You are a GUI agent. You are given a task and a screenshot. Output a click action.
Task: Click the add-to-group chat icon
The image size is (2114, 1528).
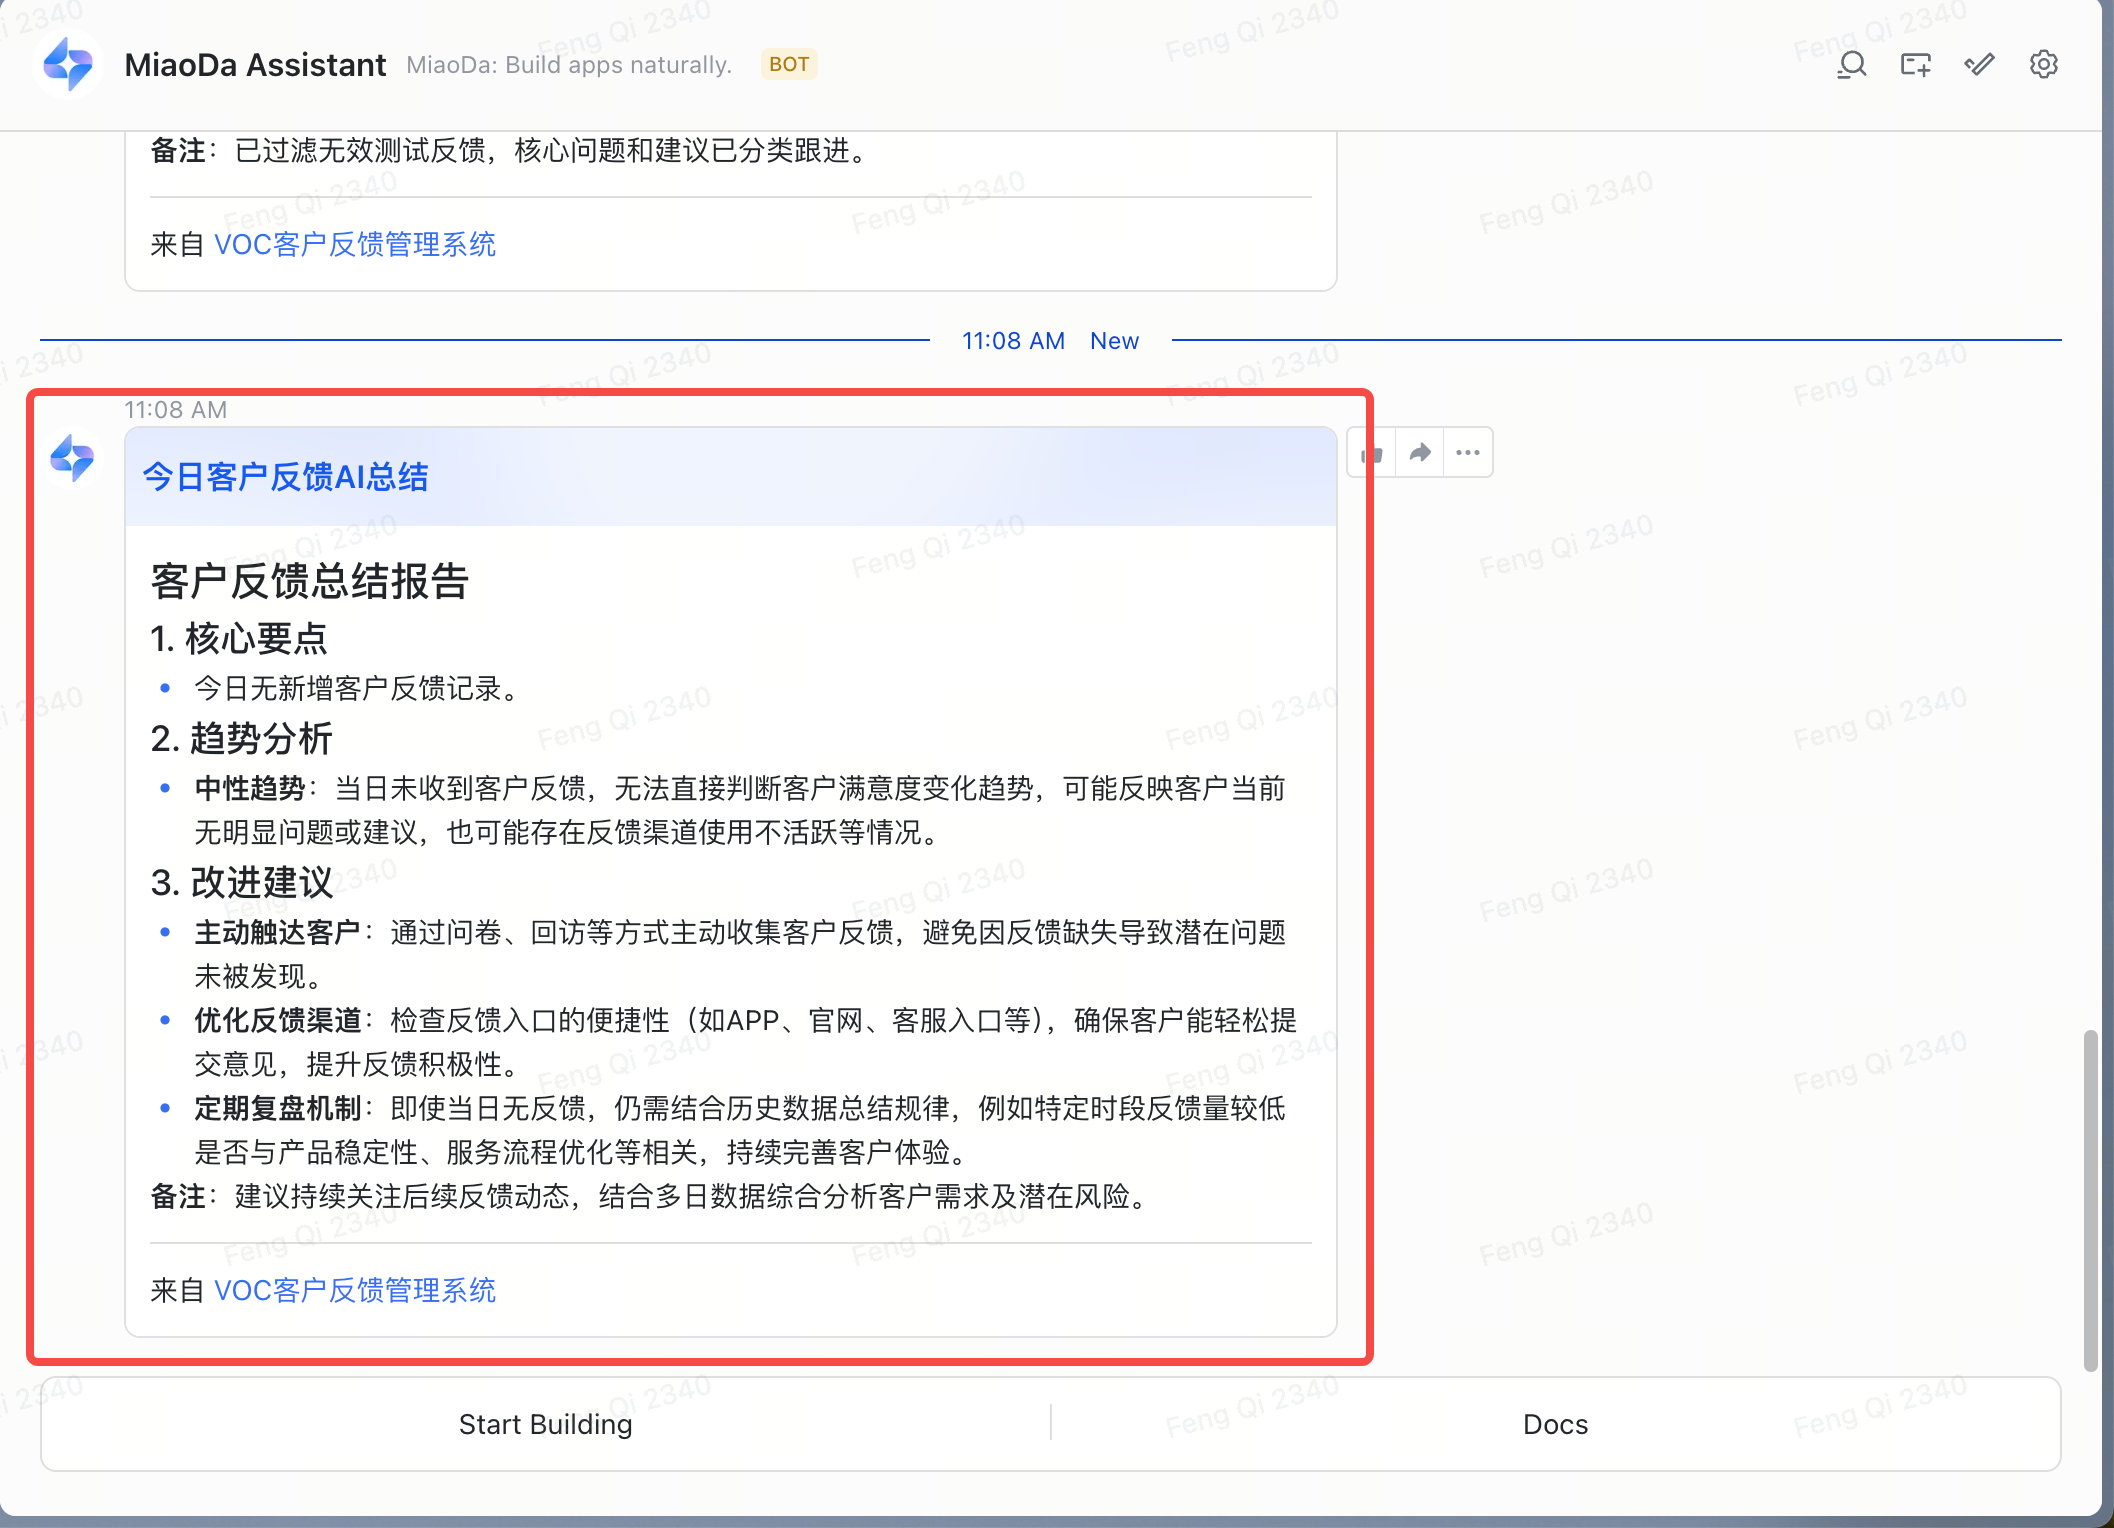[1915, 65]
